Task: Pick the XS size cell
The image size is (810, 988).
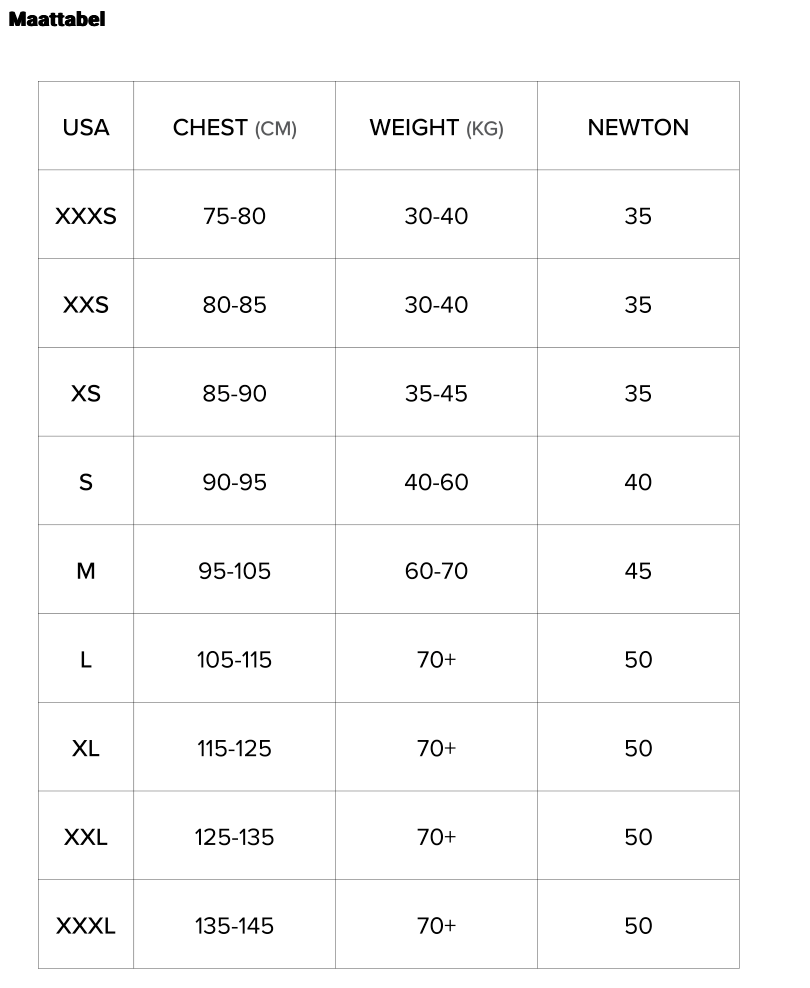Action: coord(86,393)
